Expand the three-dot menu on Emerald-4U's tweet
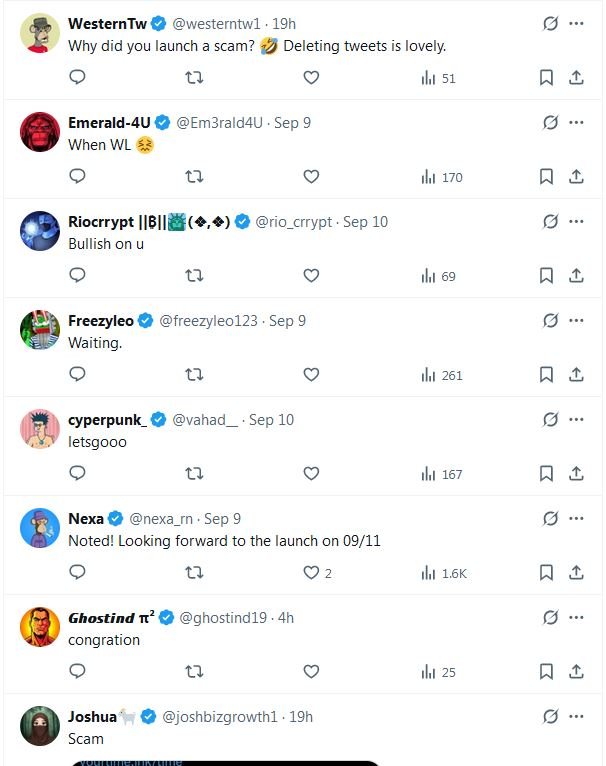This screenshot has width=606, height=766. coord(576,123)
